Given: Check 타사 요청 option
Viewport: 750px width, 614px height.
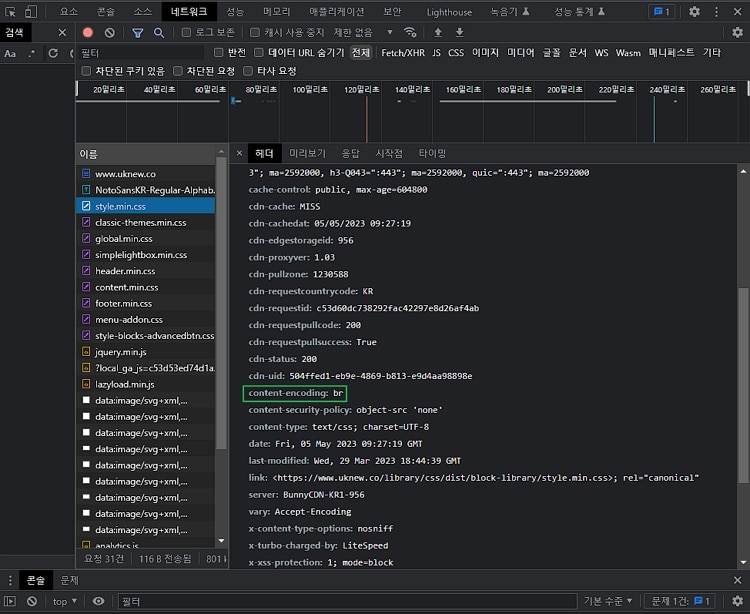Looking at the screenshot, I should click(x=248, y=71).
